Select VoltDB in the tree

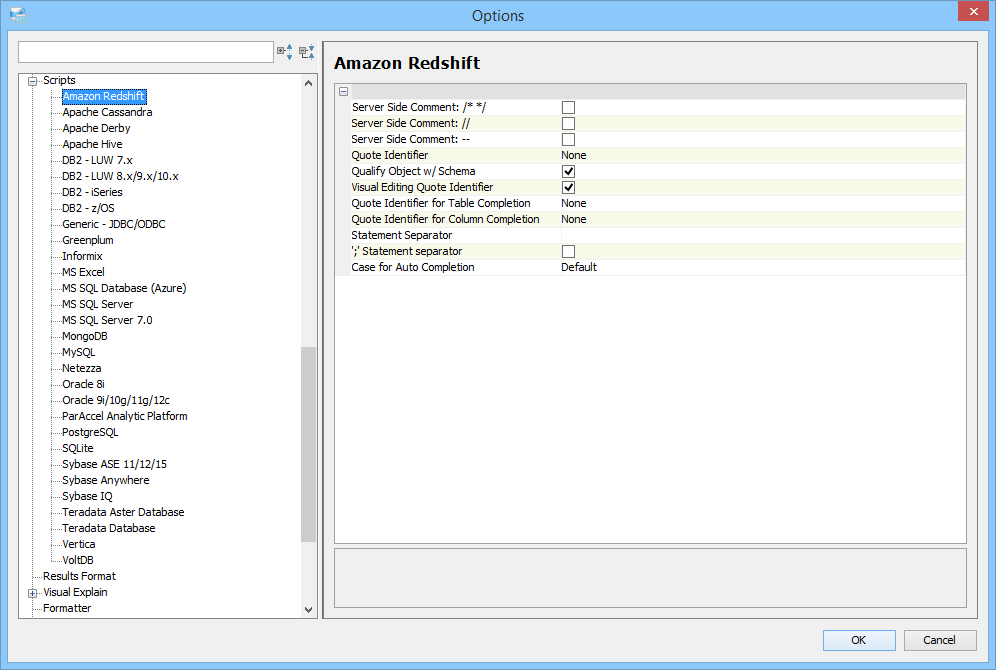coord(77,560)
